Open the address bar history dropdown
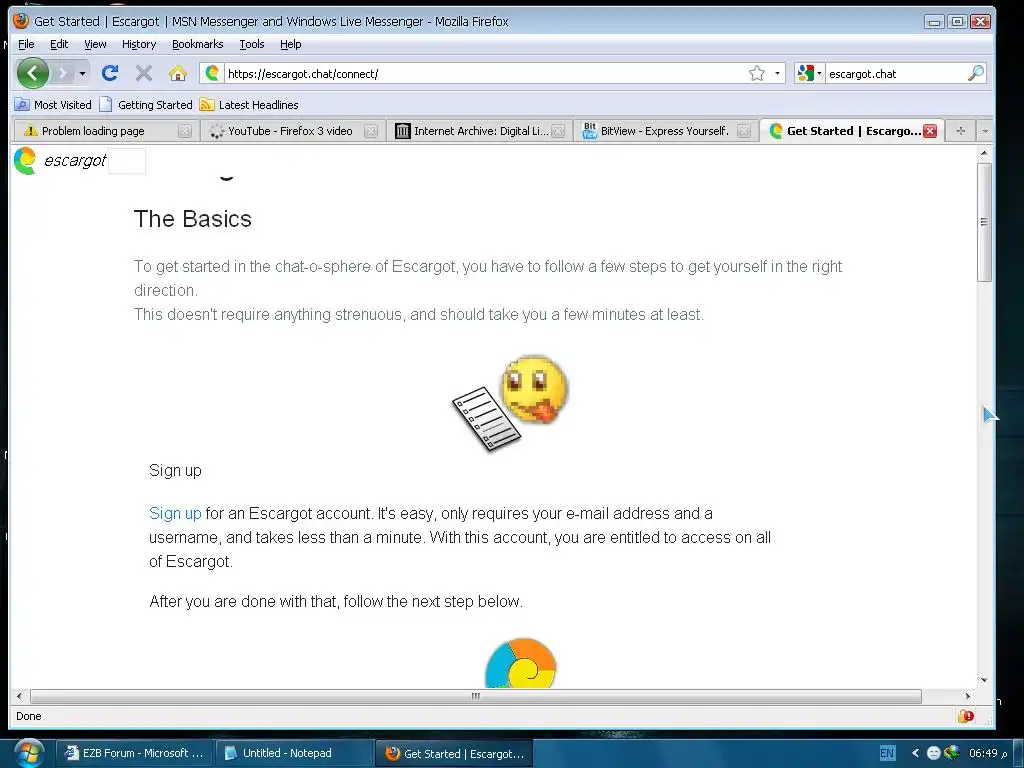1024x768 pixels. pos(777,73)
